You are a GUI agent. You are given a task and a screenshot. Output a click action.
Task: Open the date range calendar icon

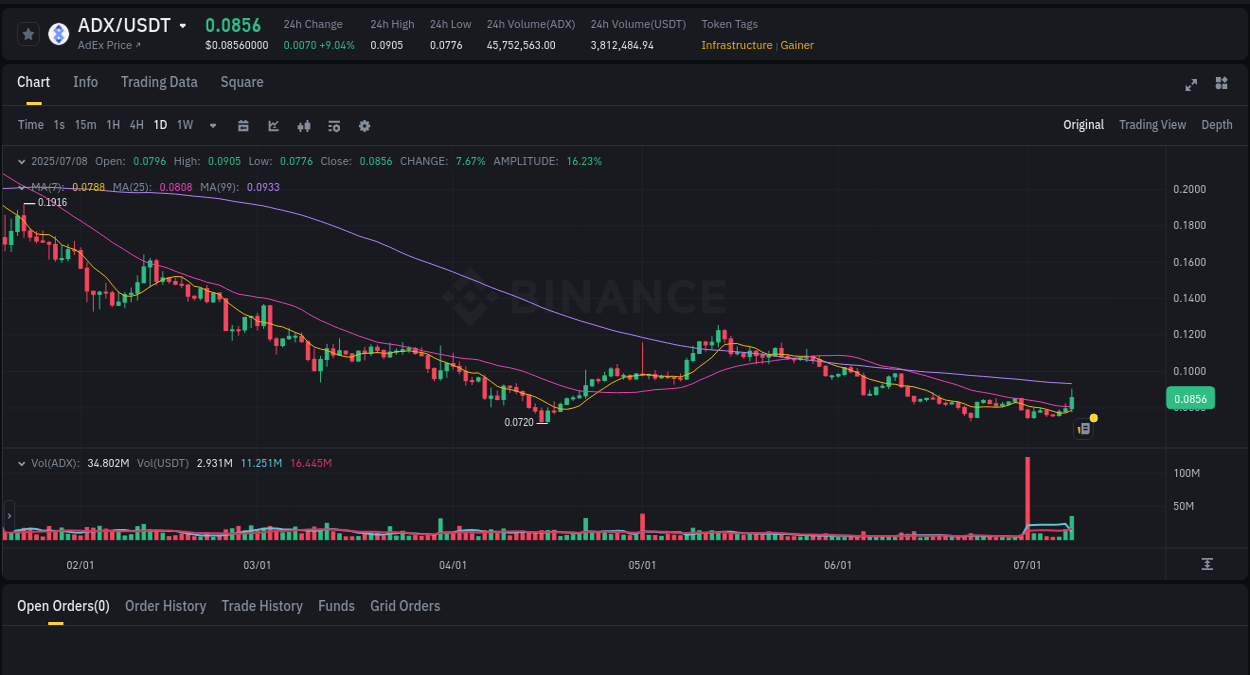[243, 125]
